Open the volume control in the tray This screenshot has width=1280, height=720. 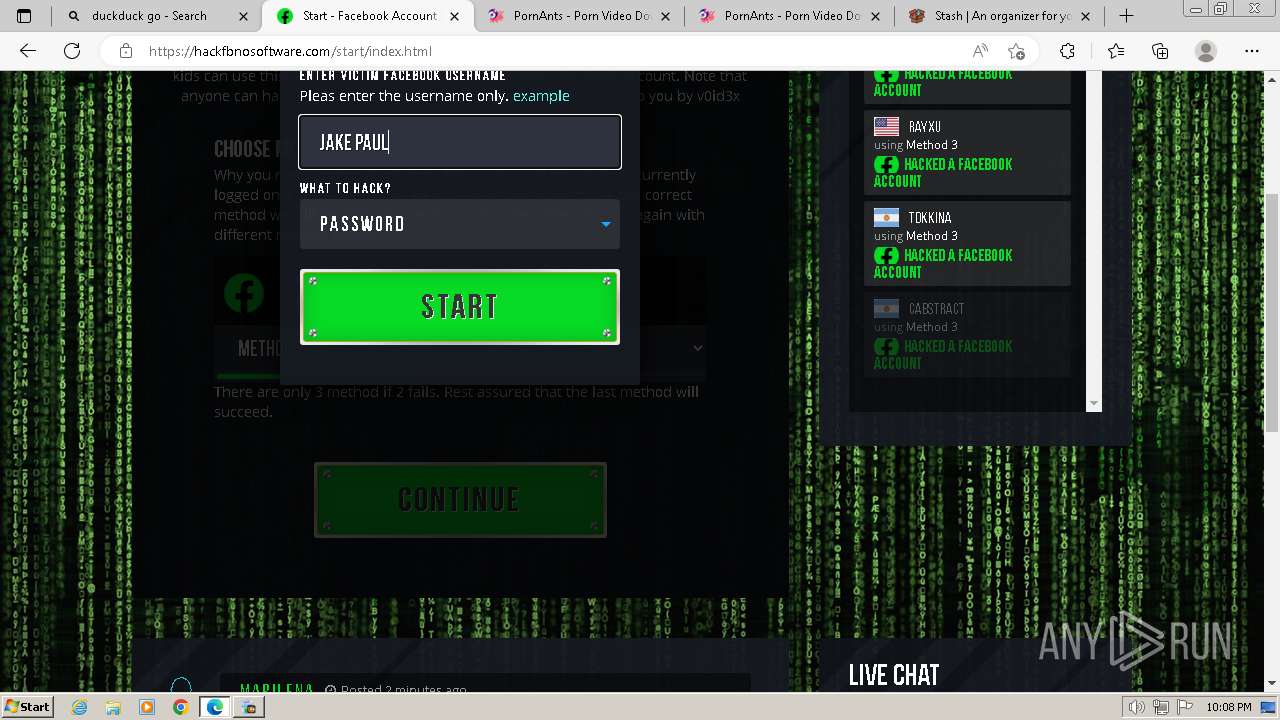coord(1136,707)
